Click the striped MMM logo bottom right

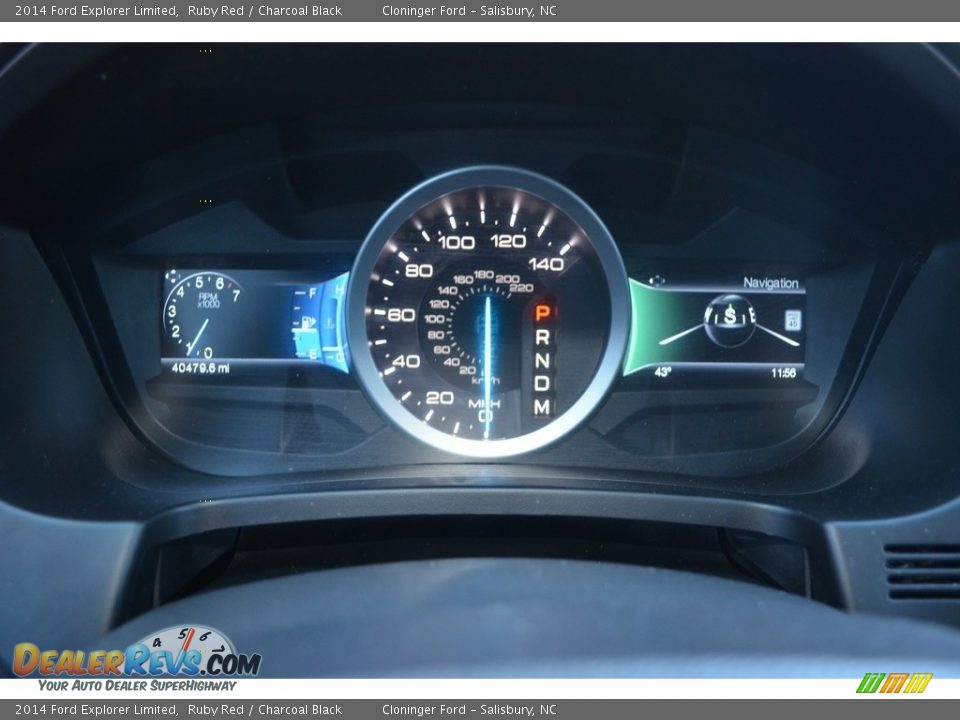893,683
